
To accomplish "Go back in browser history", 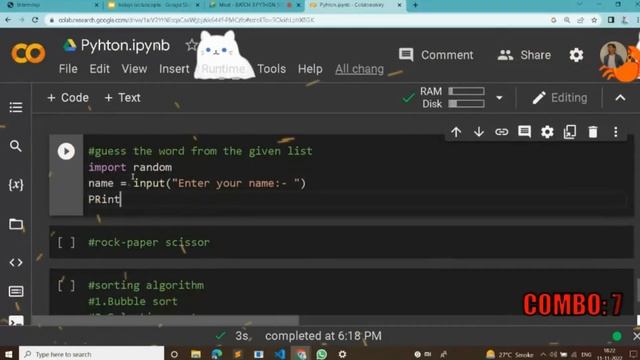I will click(x=8, y=20).
